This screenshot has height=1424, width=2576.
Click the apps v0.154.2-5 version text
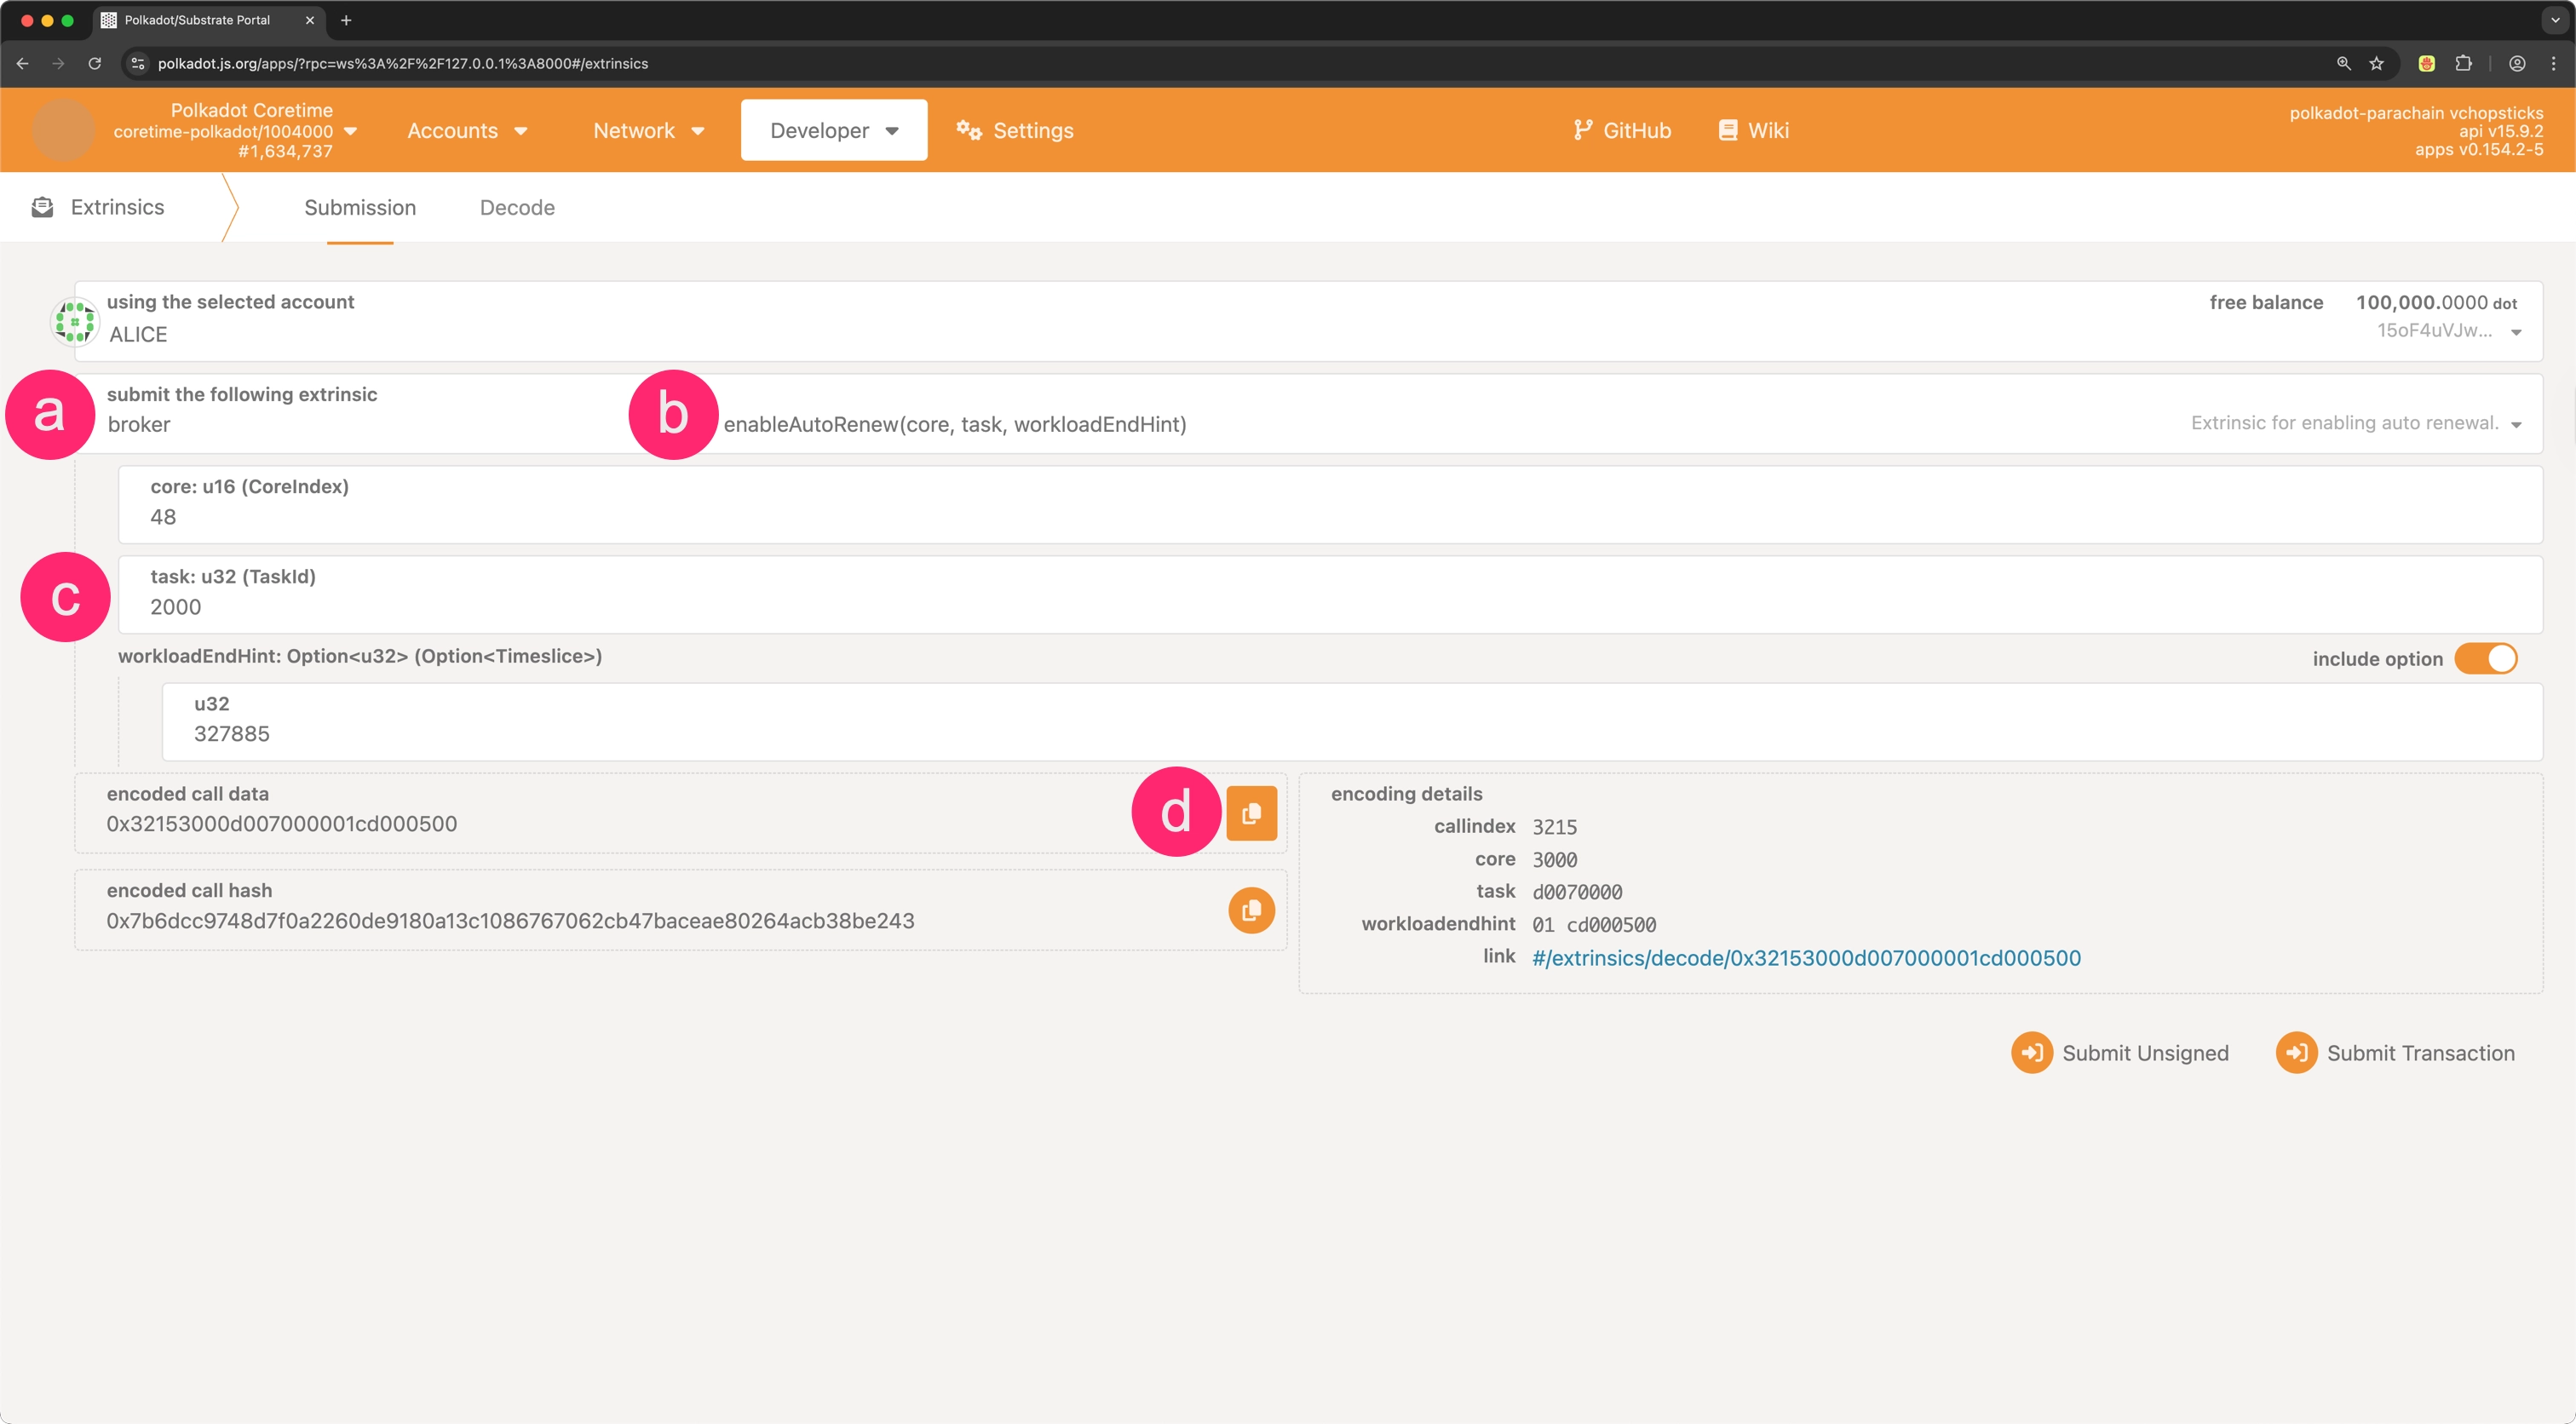point(2479,149)
